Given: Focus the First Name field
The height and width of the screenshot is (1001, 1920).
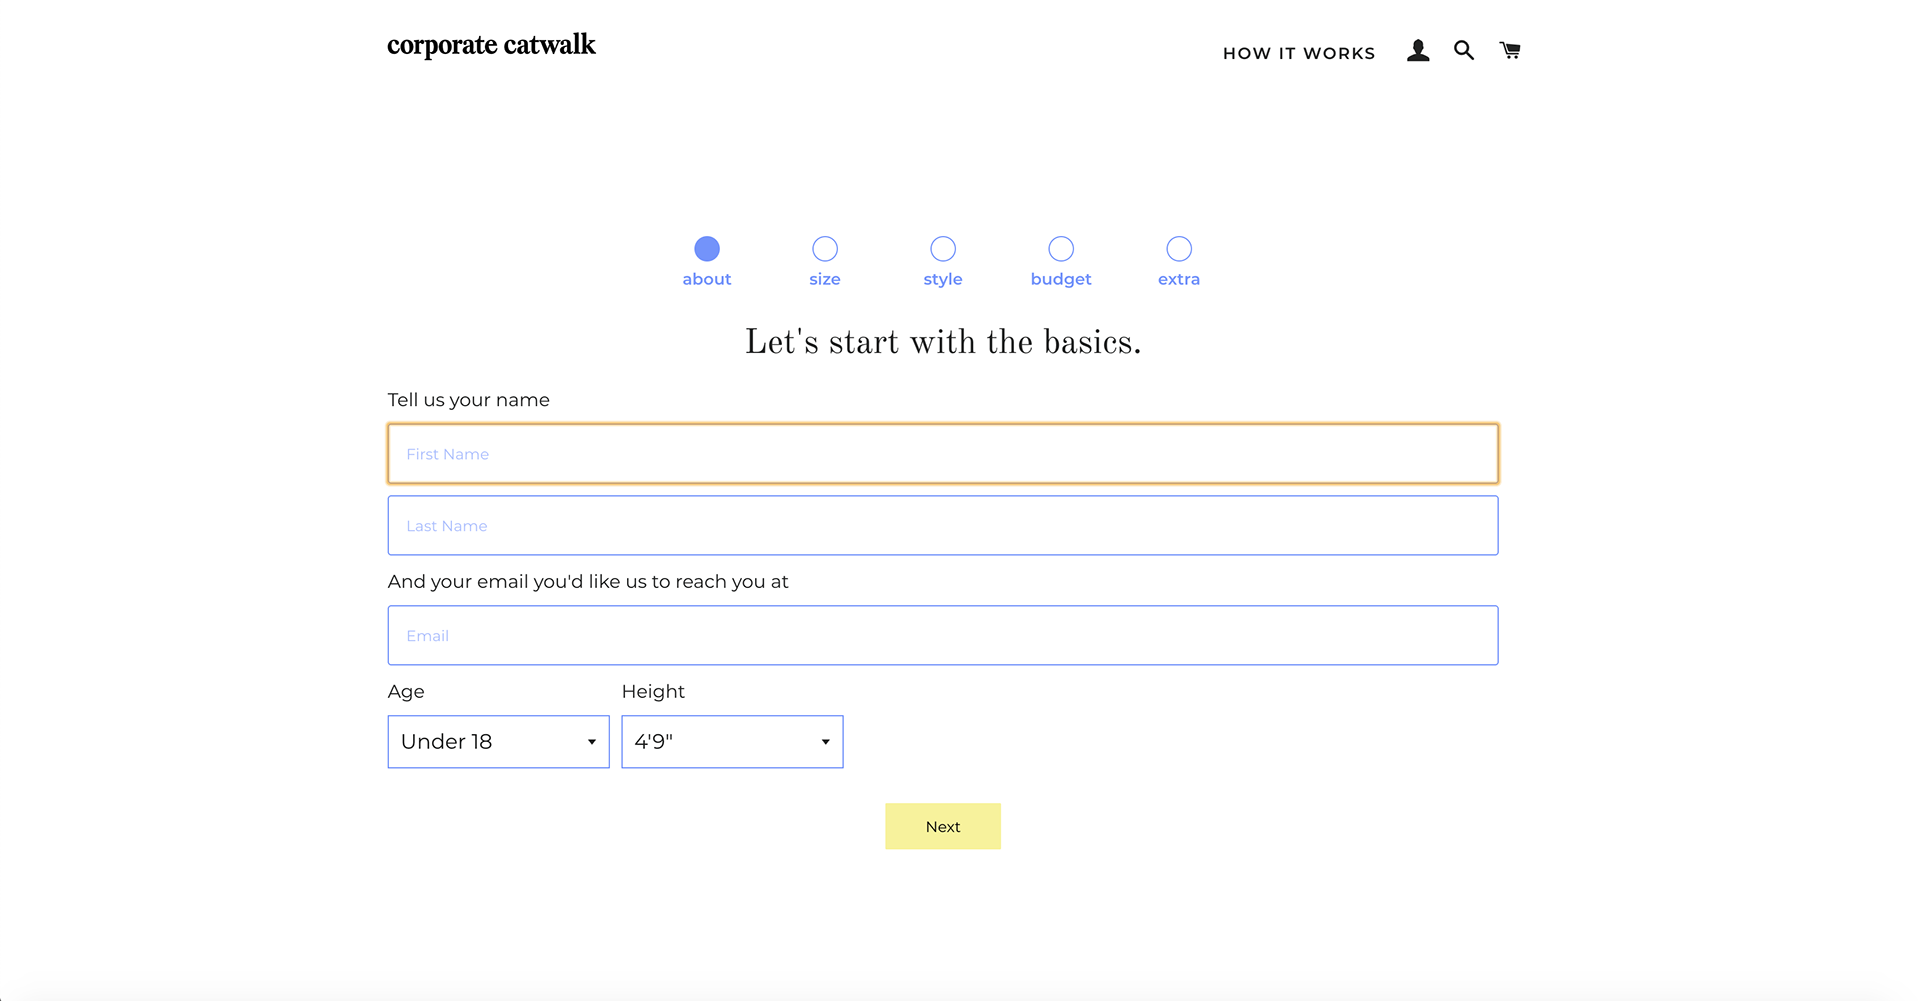Looking at the screenshot, I should tap(942, 454).
